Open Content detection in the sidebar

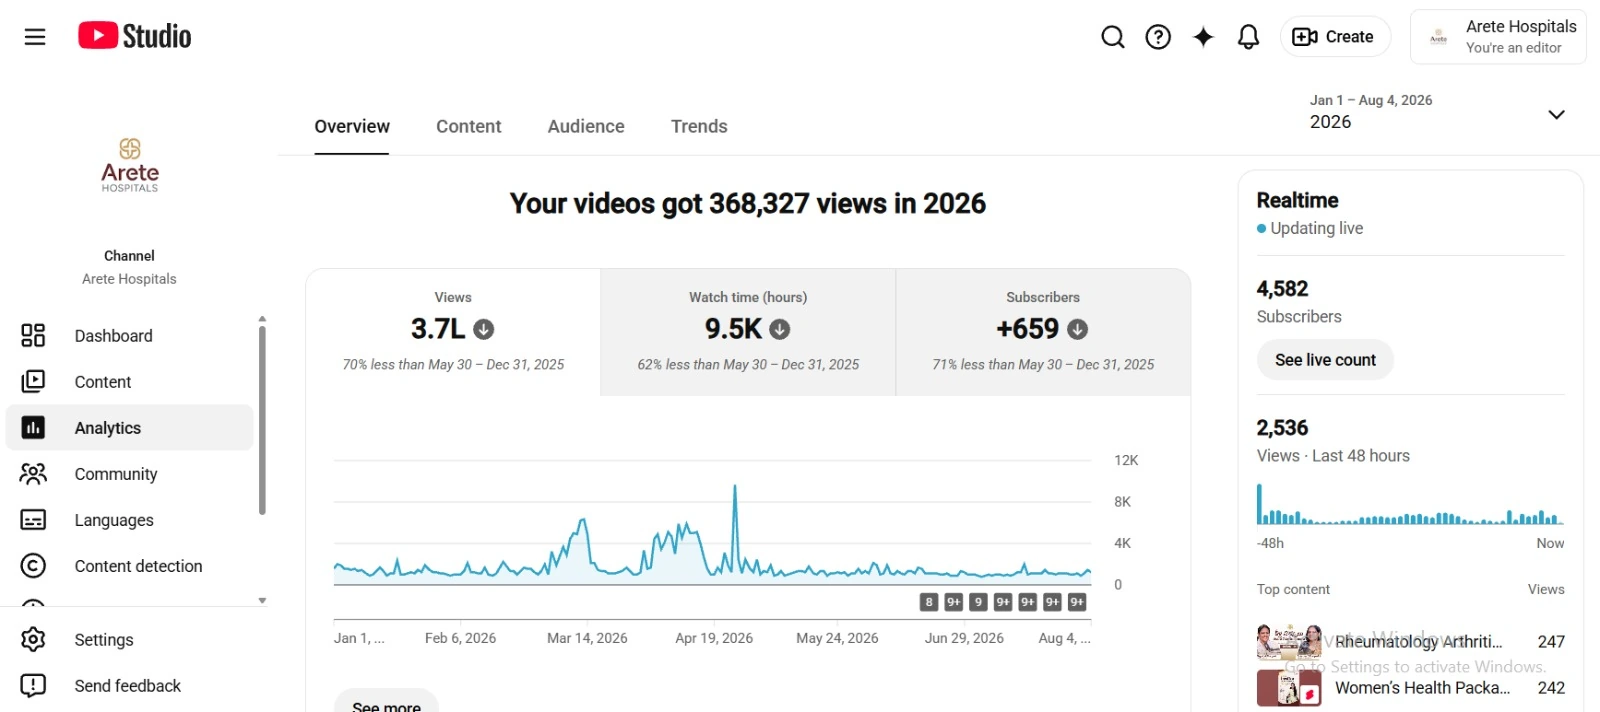tap(130, 566)
